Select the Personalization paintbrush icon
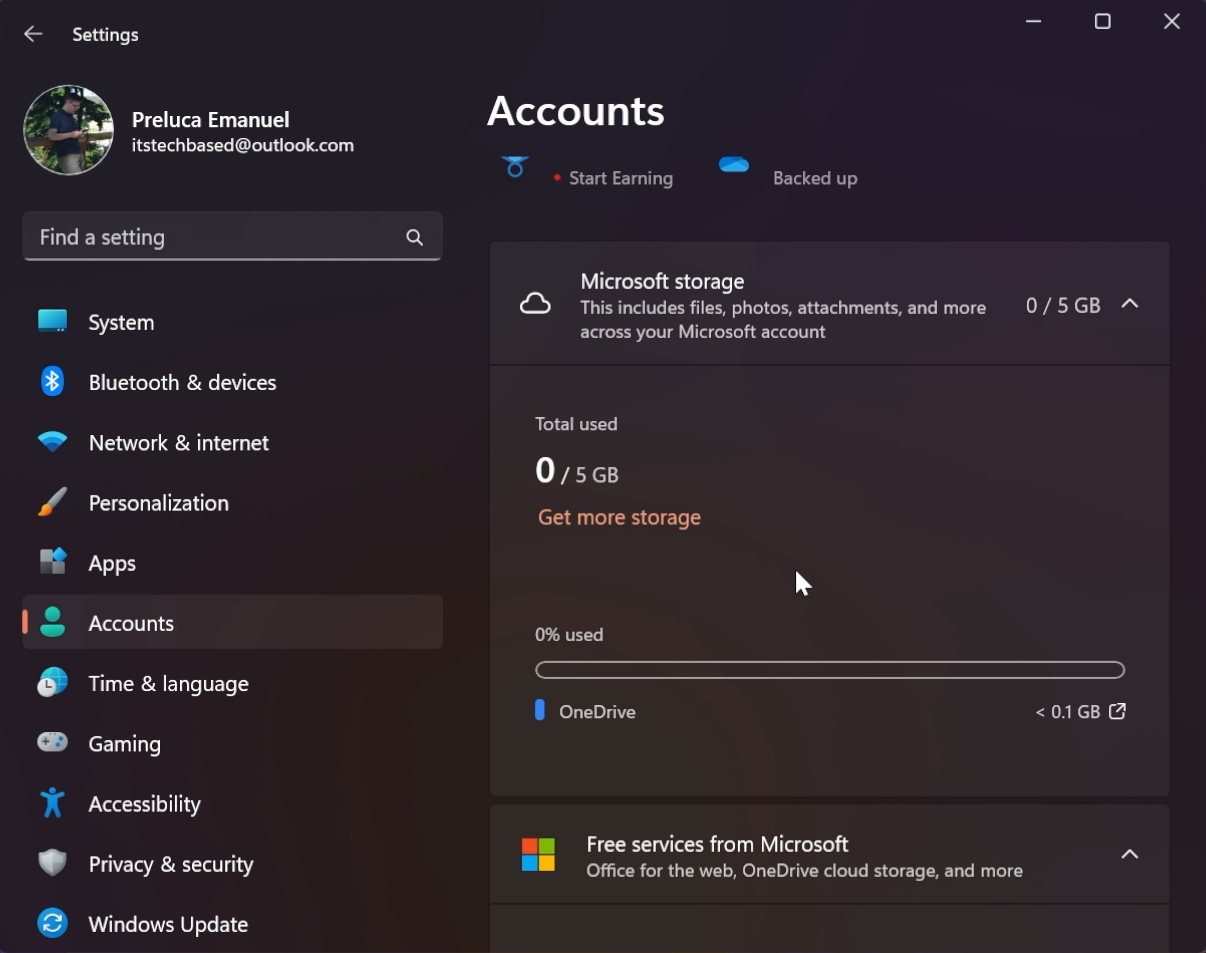The height and width of the screenshot is (953, 1206). [51, 502]
